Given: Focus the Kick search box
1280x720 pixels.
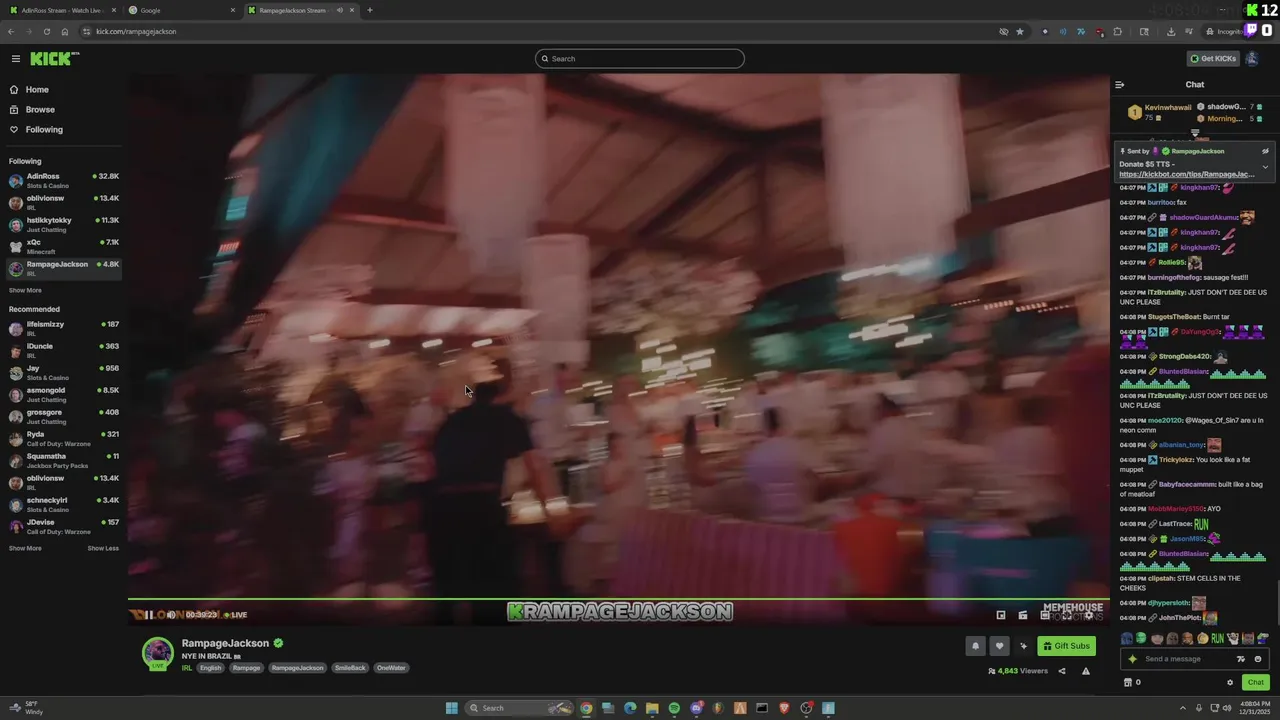Looking at the screenshot, I should point(640,59).
